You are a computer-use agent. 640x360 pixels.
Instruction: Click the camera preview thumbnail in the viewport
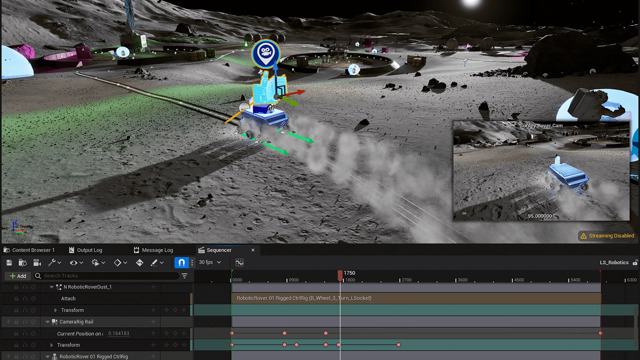[x=541, y=171]
